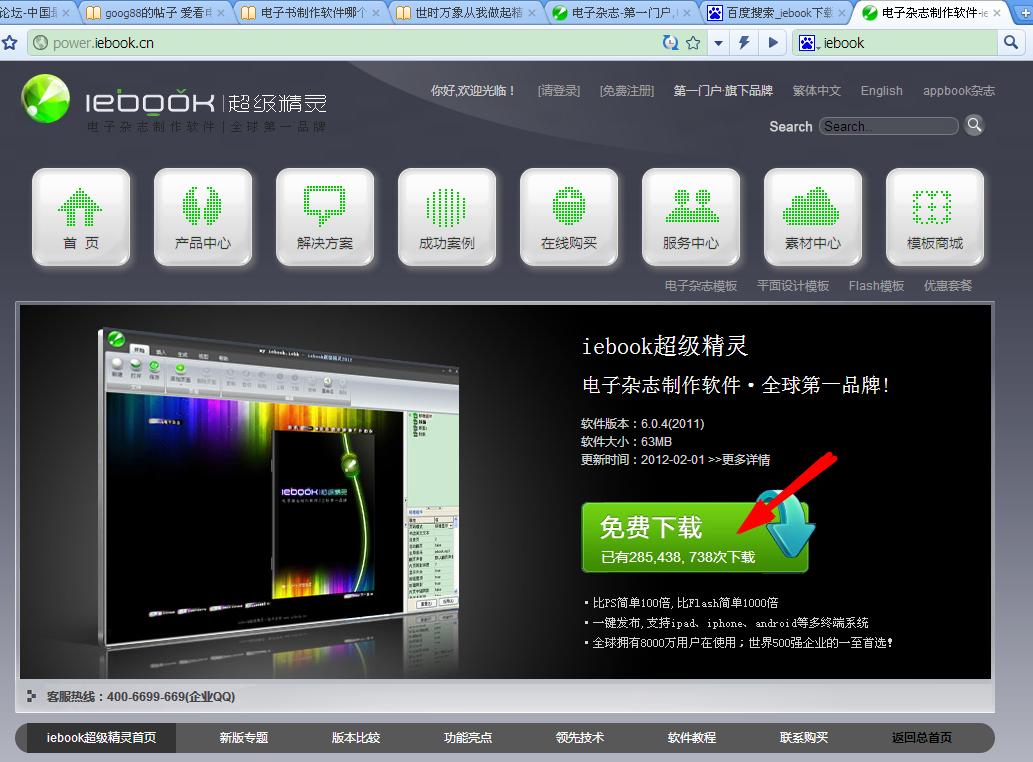This screenshot has height=762, width=1033.
Task: Switch to the goog88的帖子 tab
Action: [157, 13]
